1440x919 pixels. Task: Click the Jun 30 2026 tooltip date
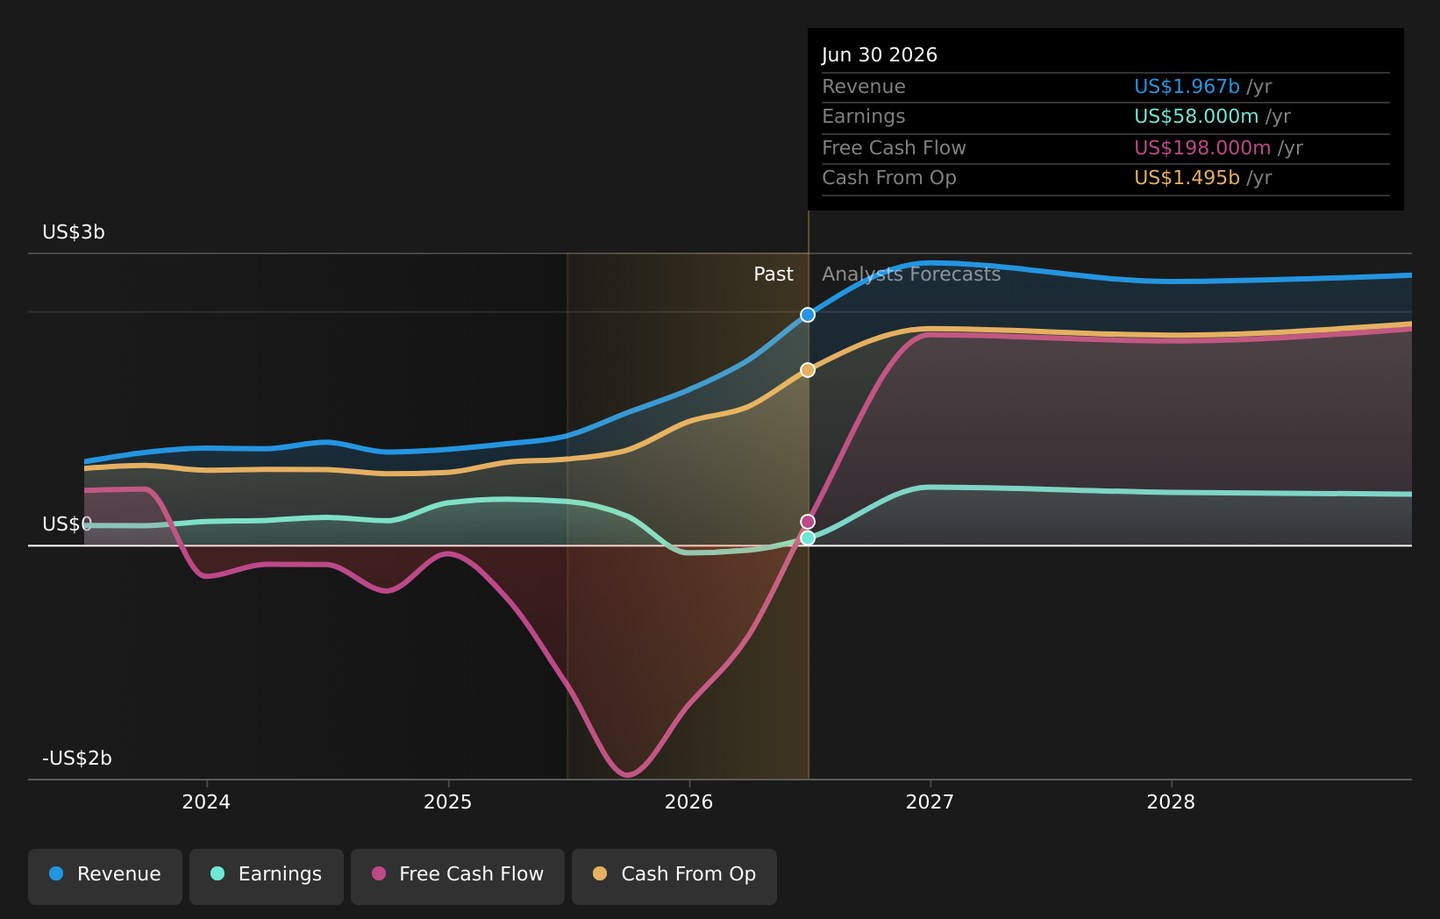coord(880,55)
